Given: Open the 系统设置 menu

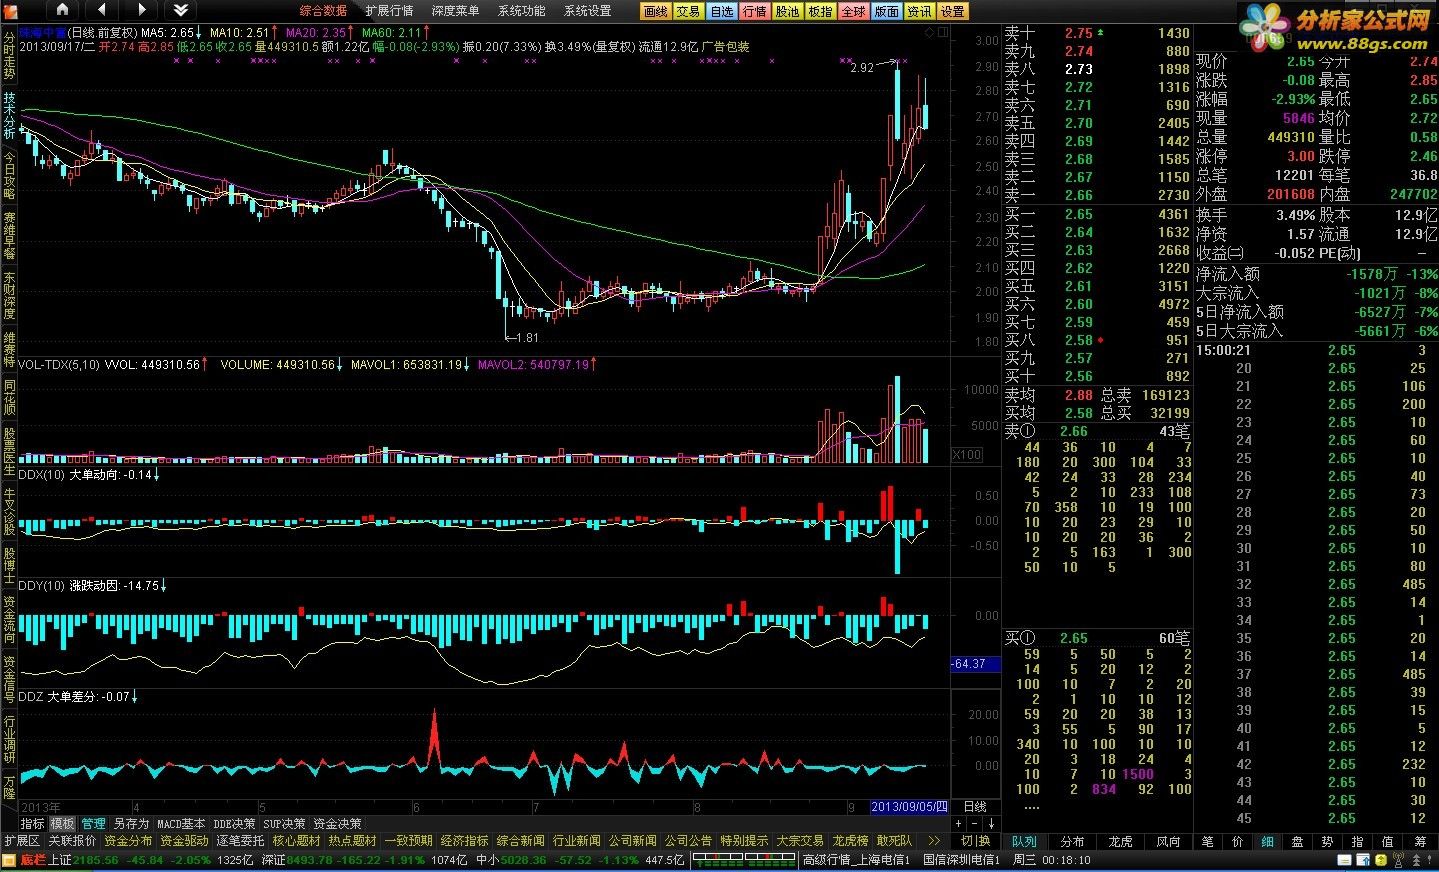Looking at the screenshot, I should tap(587, 11).
